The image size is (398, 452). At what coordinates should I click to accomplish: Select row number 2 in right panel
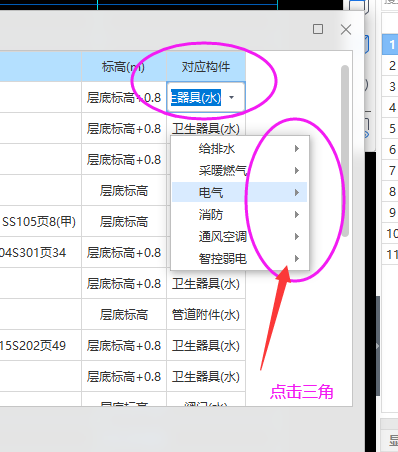tap(390, 65)
